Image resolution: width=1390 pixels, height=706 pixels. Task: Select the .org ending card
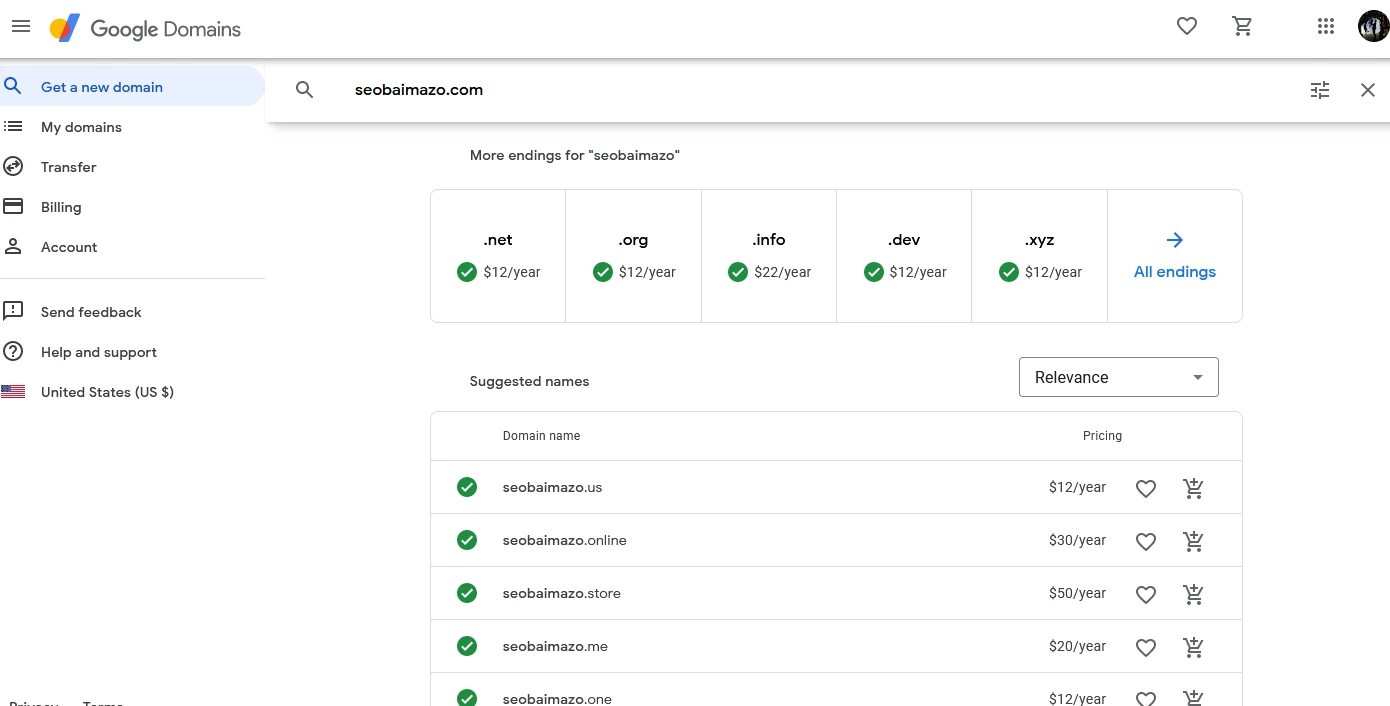(x=633, y=256)
